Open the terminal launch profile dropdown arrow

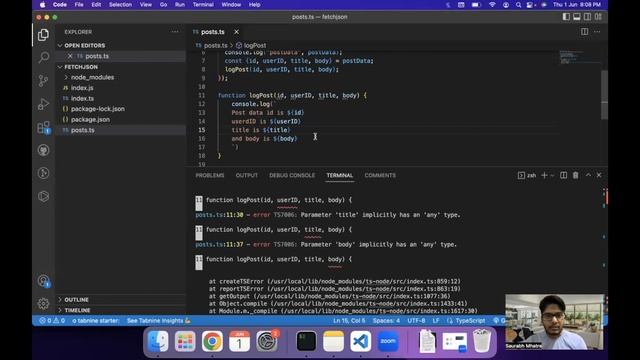[552, 176]
